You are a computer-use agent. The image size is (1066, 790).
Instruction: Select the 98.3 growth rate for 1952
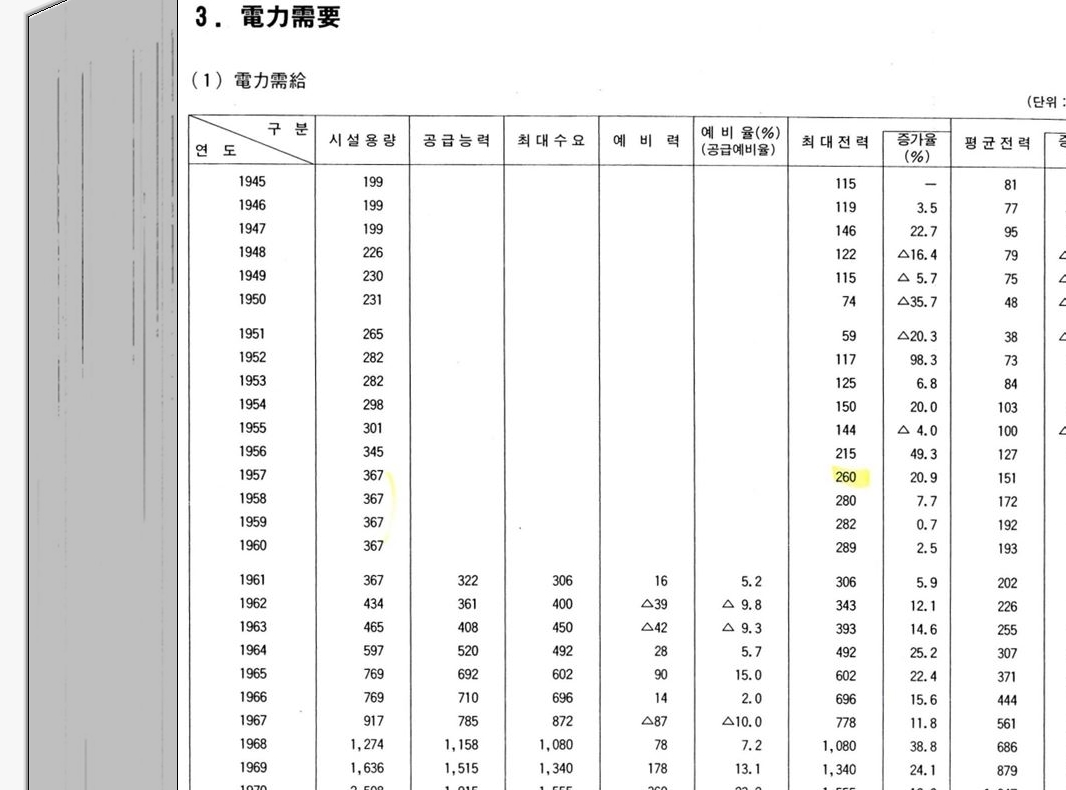click(923, 360)
